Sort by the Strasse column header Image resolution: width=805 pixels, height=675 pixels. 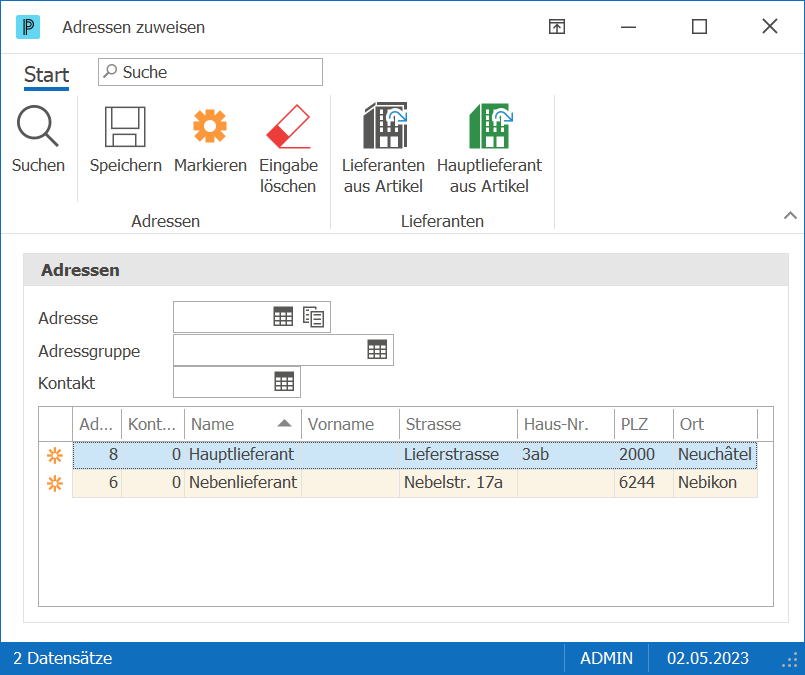coord(458,425)
